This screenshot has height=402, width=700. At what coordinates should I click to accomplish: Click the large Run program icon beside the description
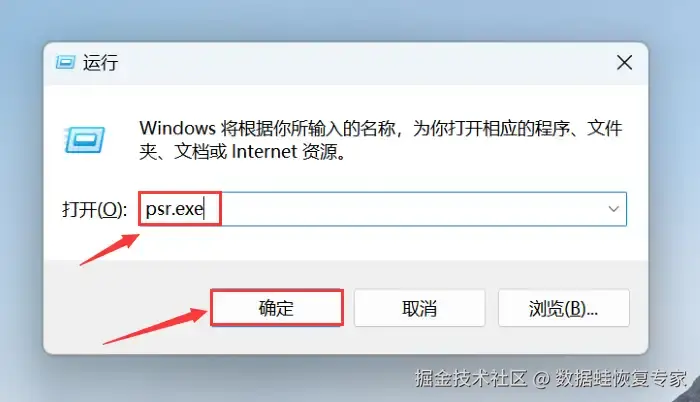click(x=84, y=140)
